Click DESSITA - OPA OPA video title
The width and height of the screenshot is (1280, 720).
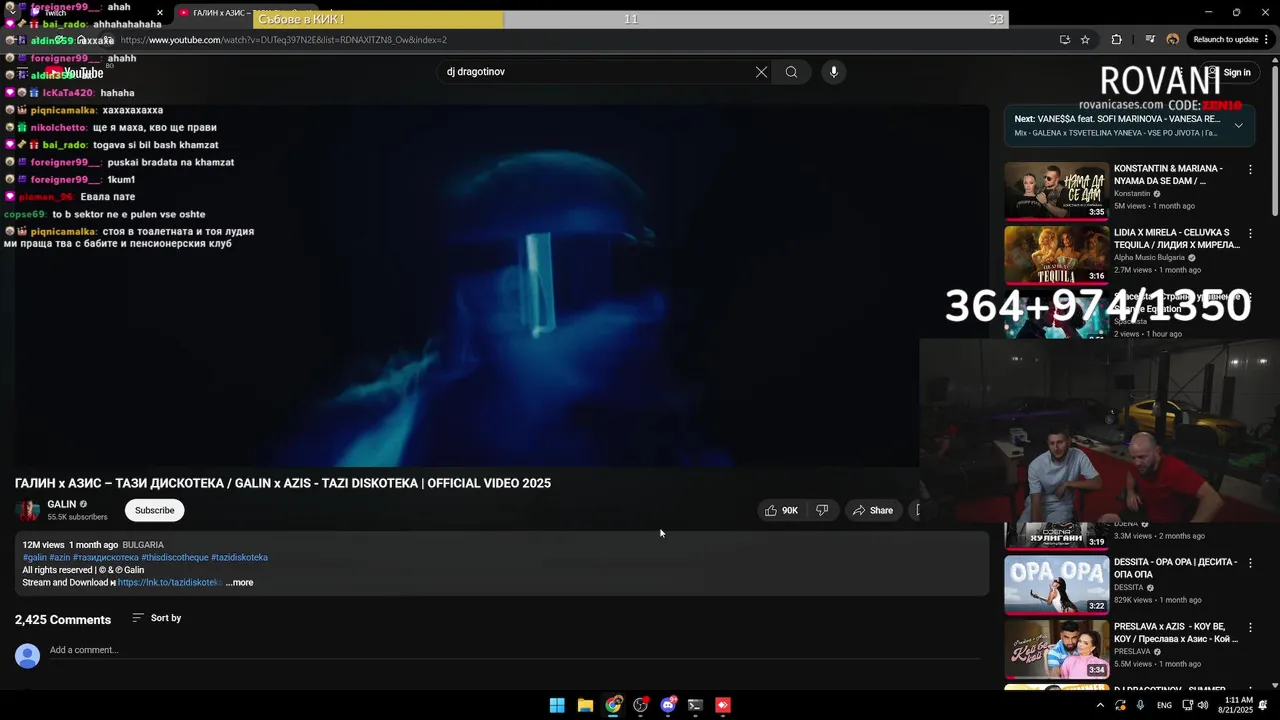coord(1175,568)
